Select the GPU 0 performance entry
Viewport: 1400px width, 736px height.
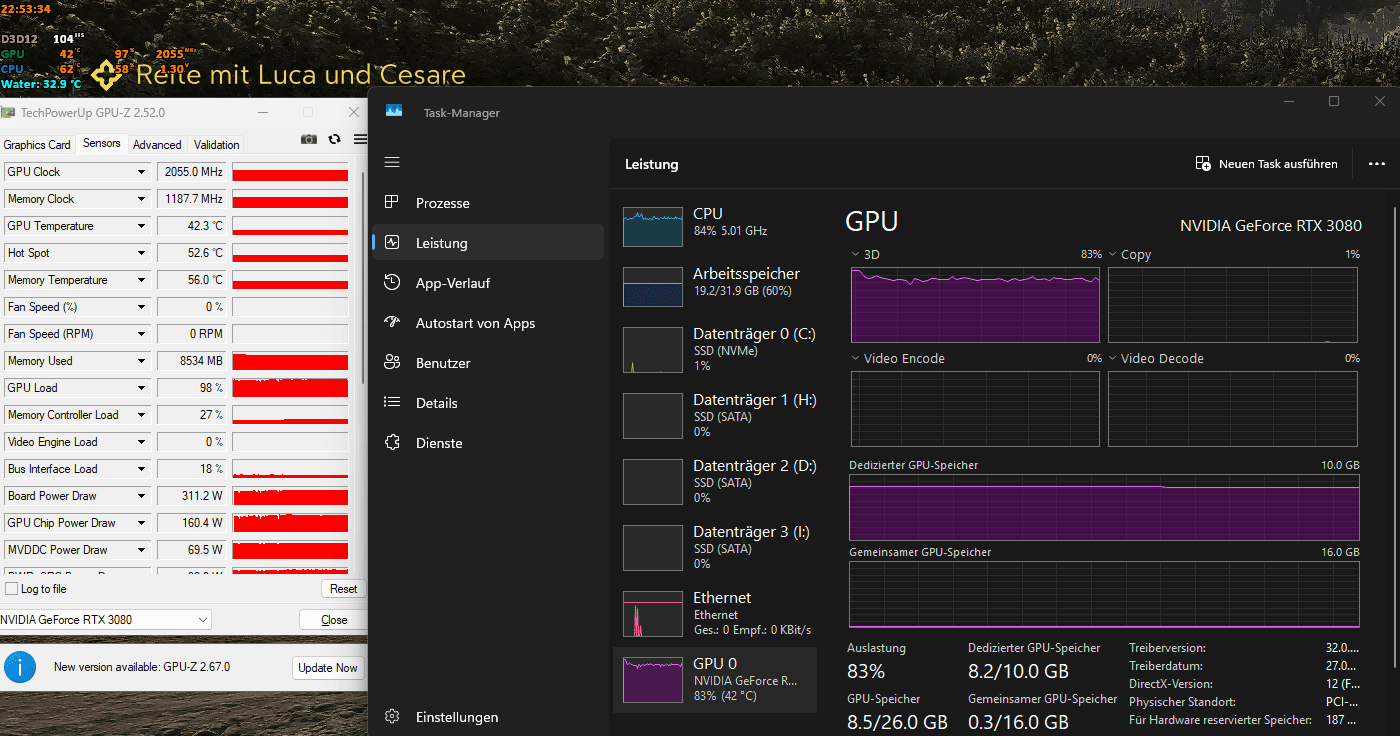click(x=716, y=679)
